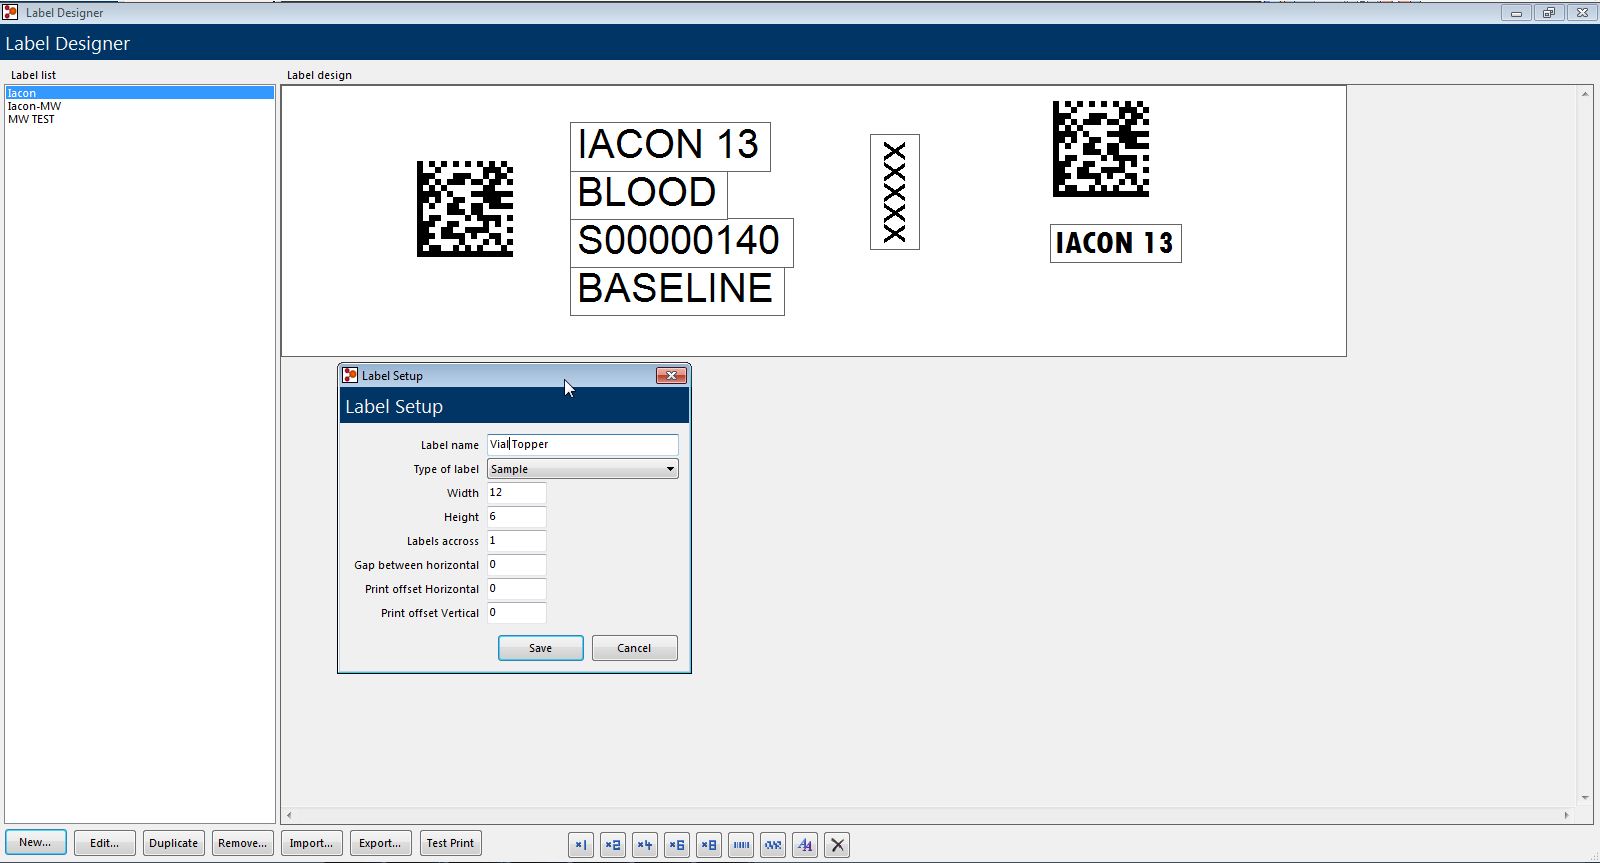Click the Remove... button
Screen dimensions: 1600x863
click(x=243, y=843)
